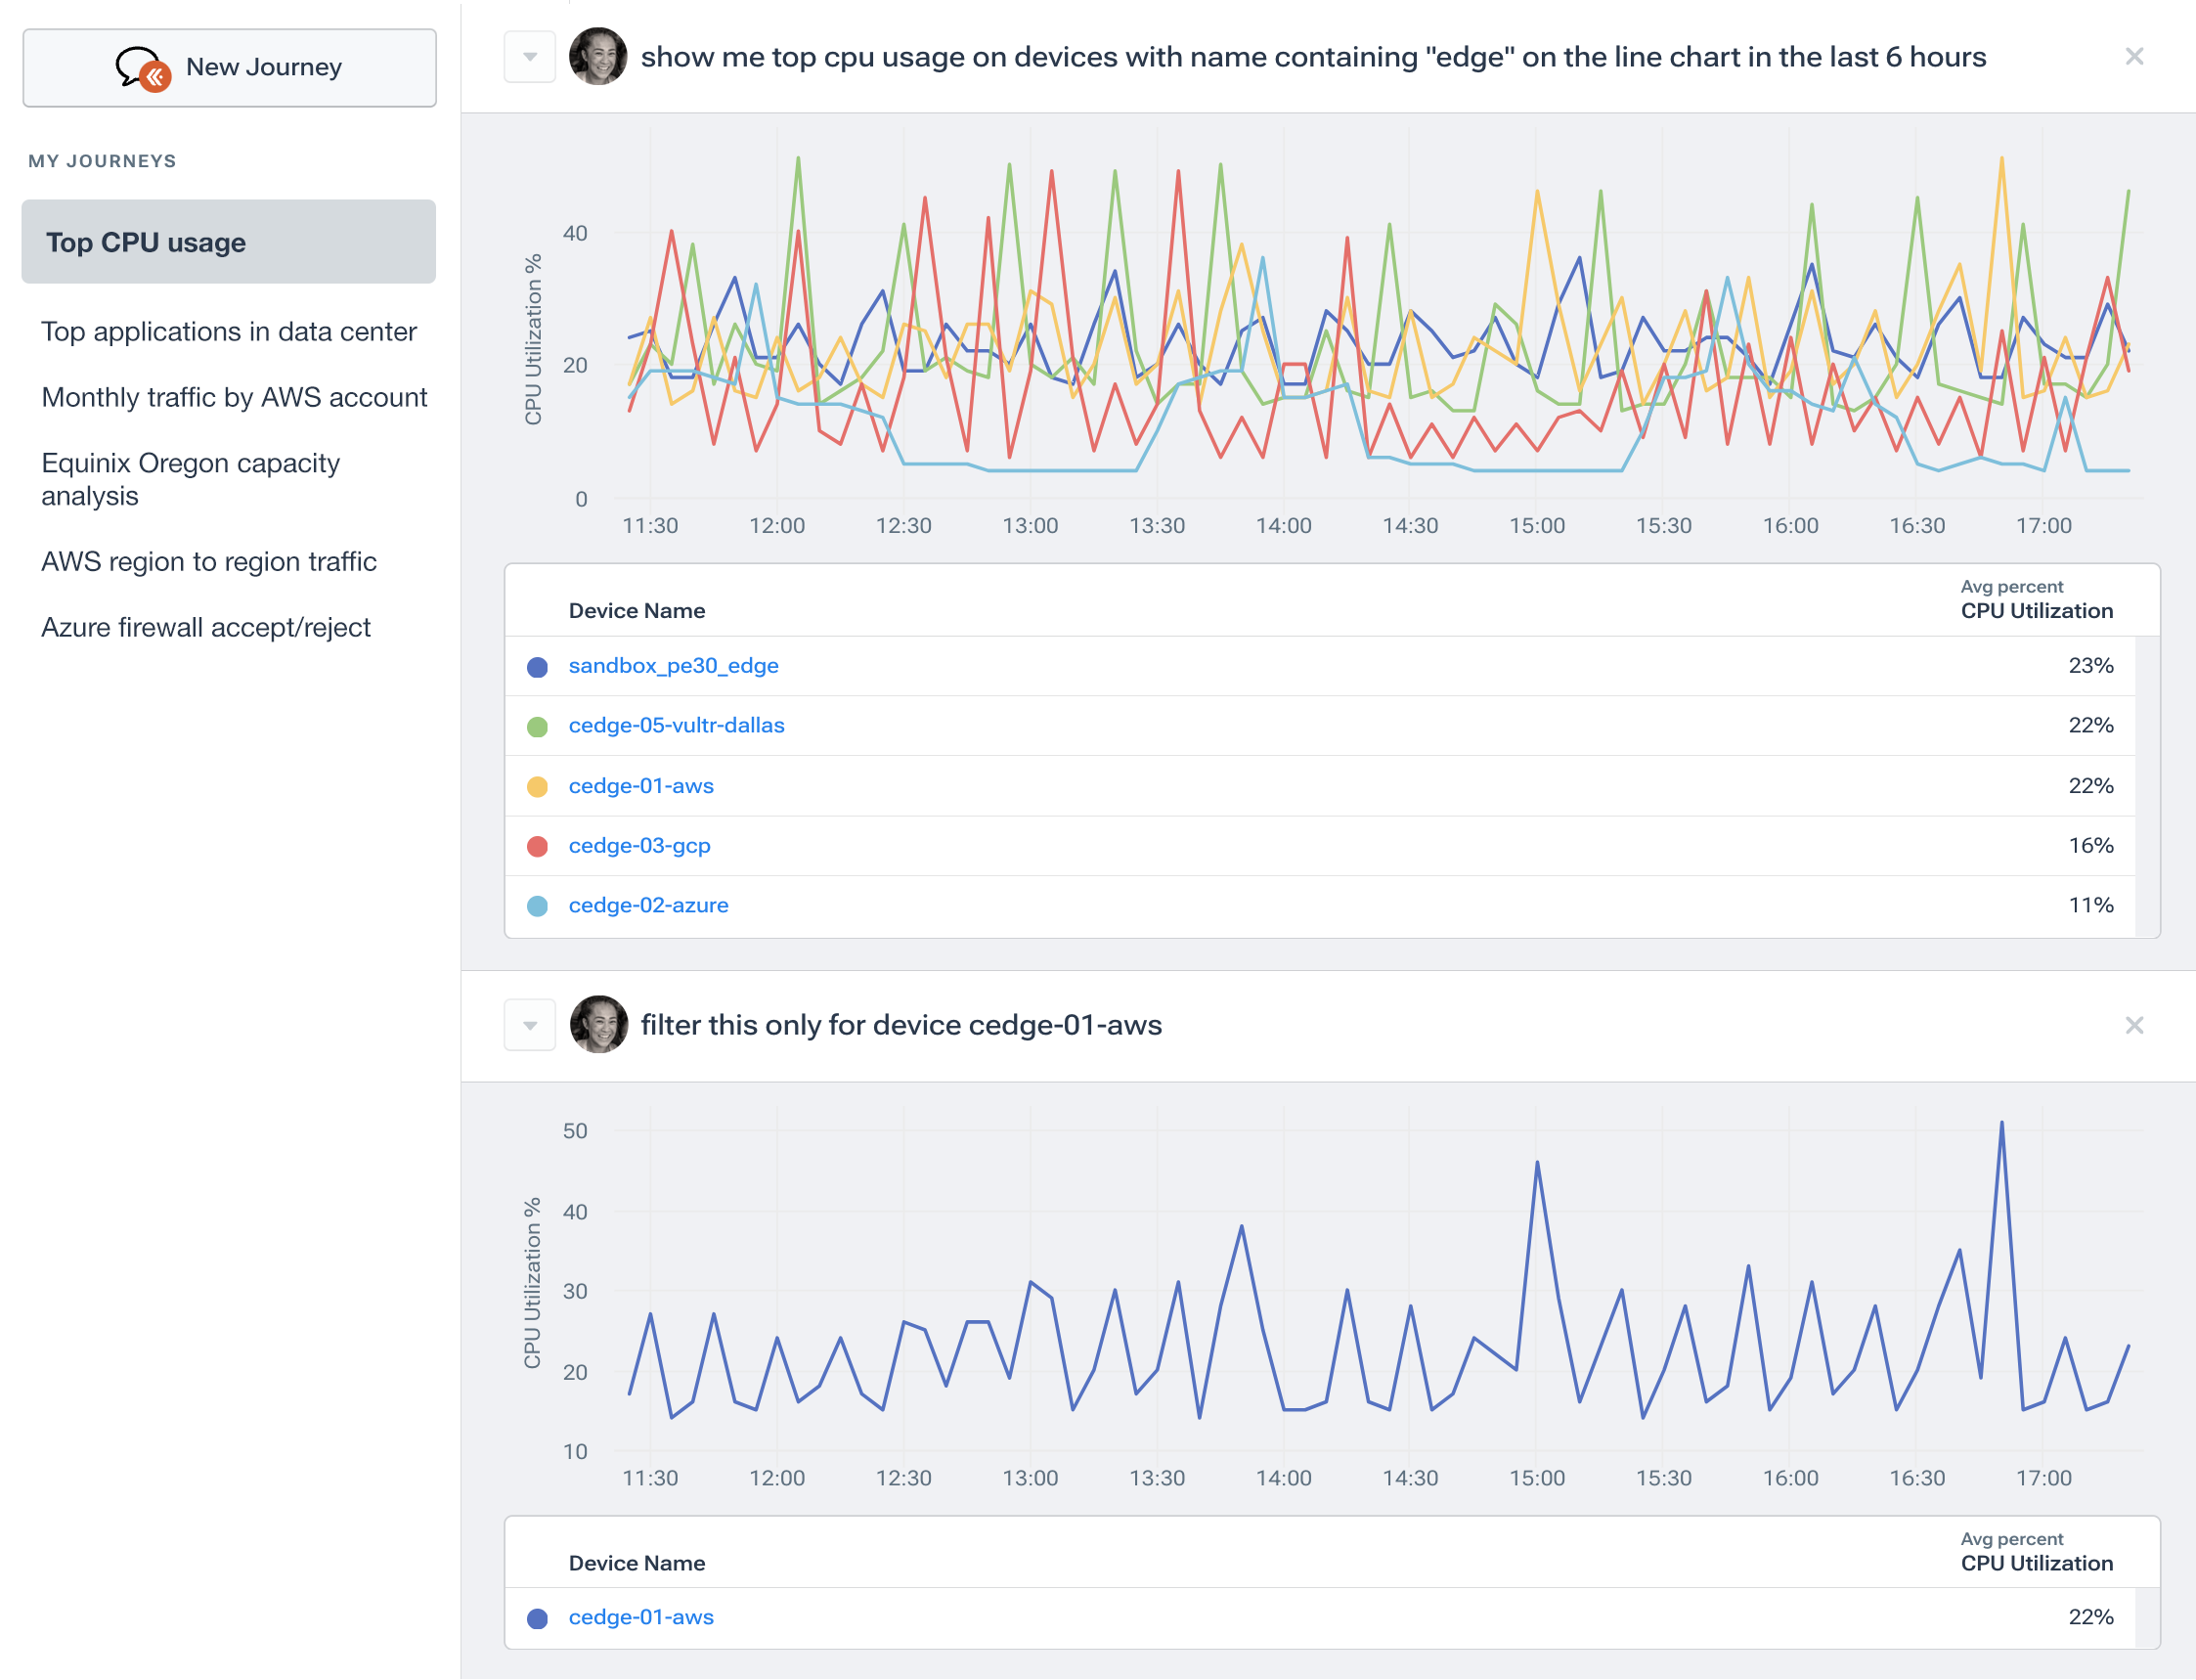Click light blue dot for cedge-02-azure
The height and width of the screenshot is (1680, 2196).
[537, 906]
